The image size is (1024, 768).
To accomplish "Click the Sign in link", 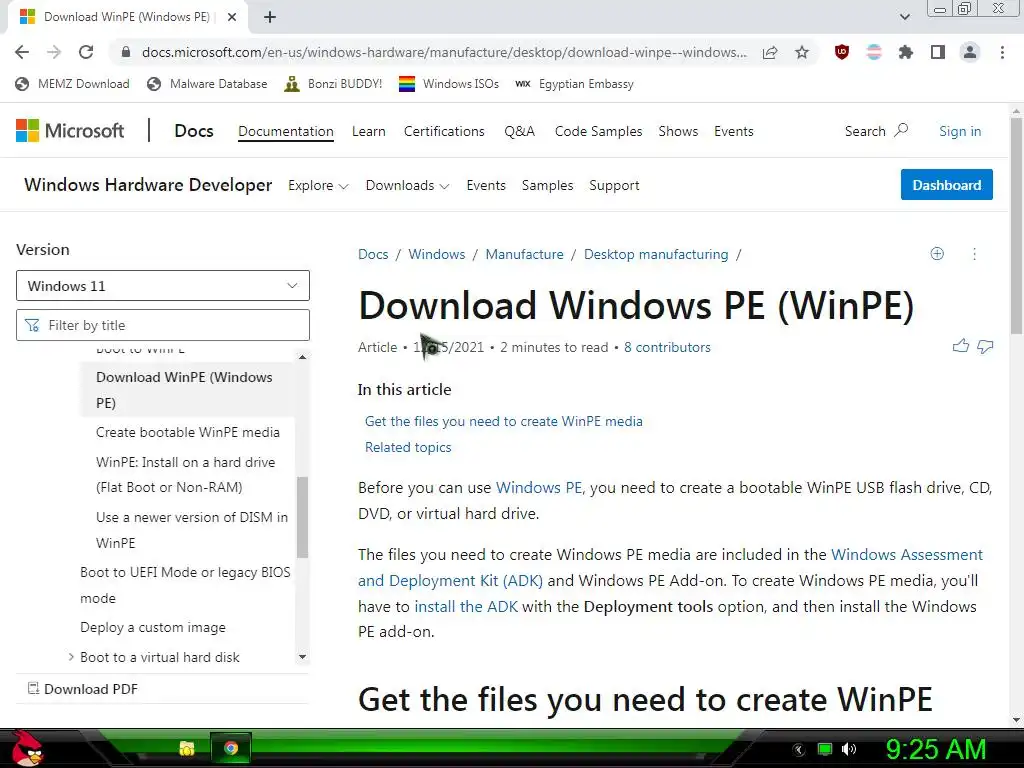I will [x=960, y=131].
